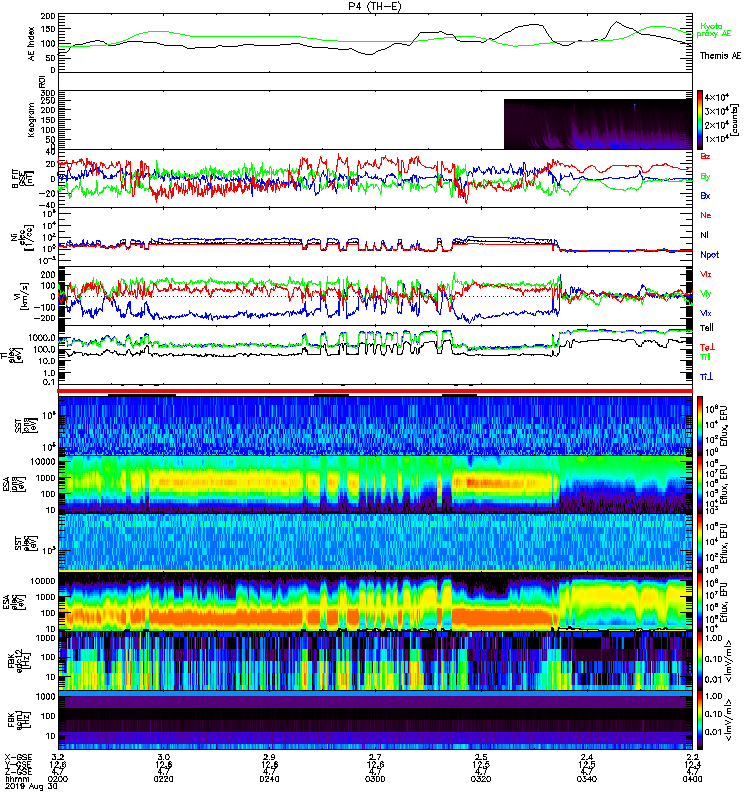Viewport: 750px width, 800px height.
Task: Click the X-GSE value 2.2
Action: [692, 757]
